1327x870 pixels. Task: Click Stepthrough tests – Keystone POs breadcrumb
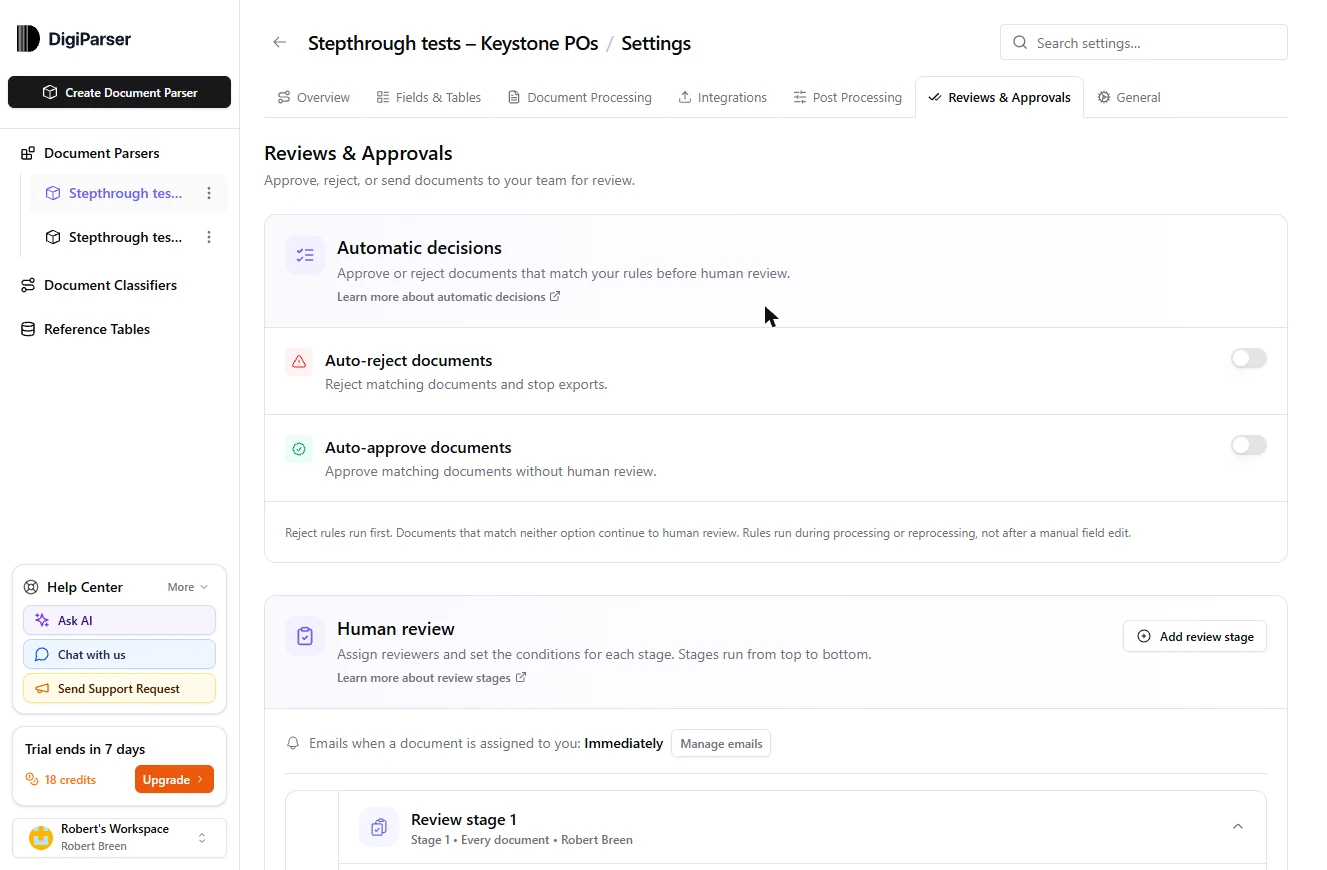tap(453, 43)
